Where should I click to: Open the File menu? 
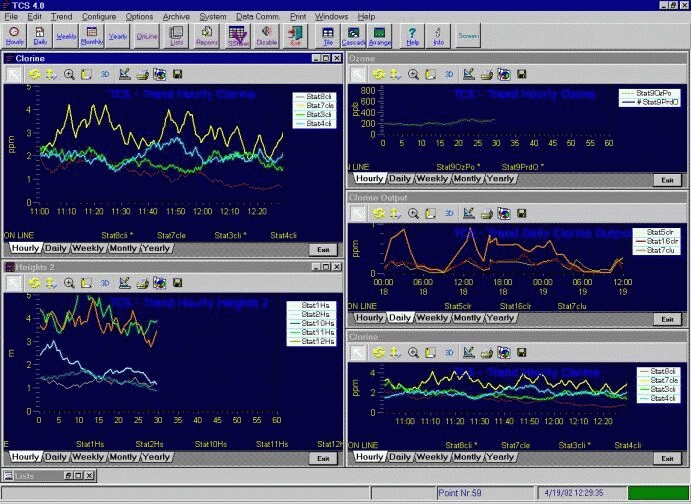point(11,16)
